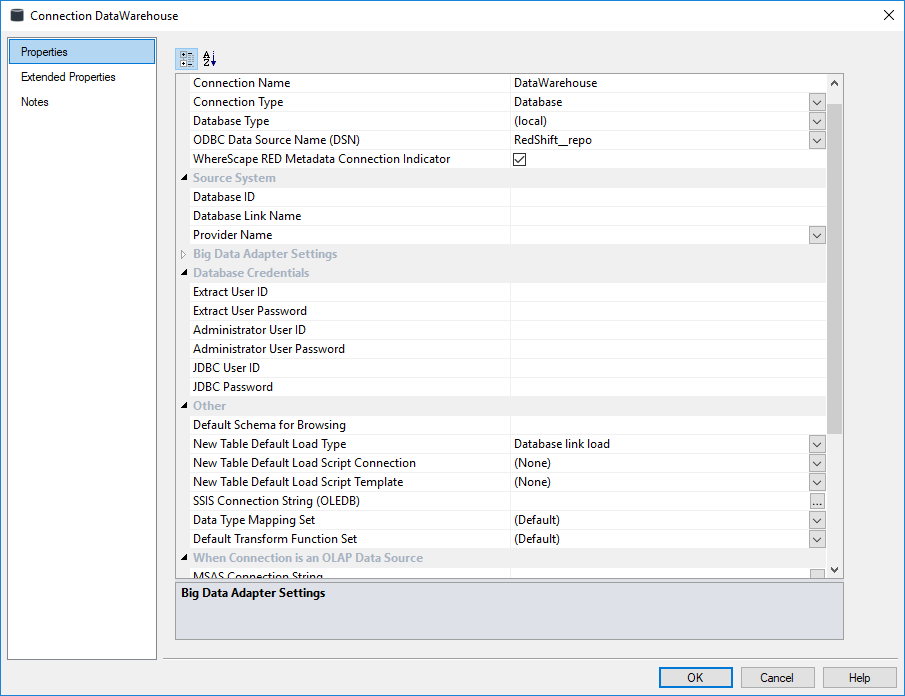Click the JDBC Password value field
Image resolution: width=905 pixels, height=696 pixels.
(x=668, y=387)
